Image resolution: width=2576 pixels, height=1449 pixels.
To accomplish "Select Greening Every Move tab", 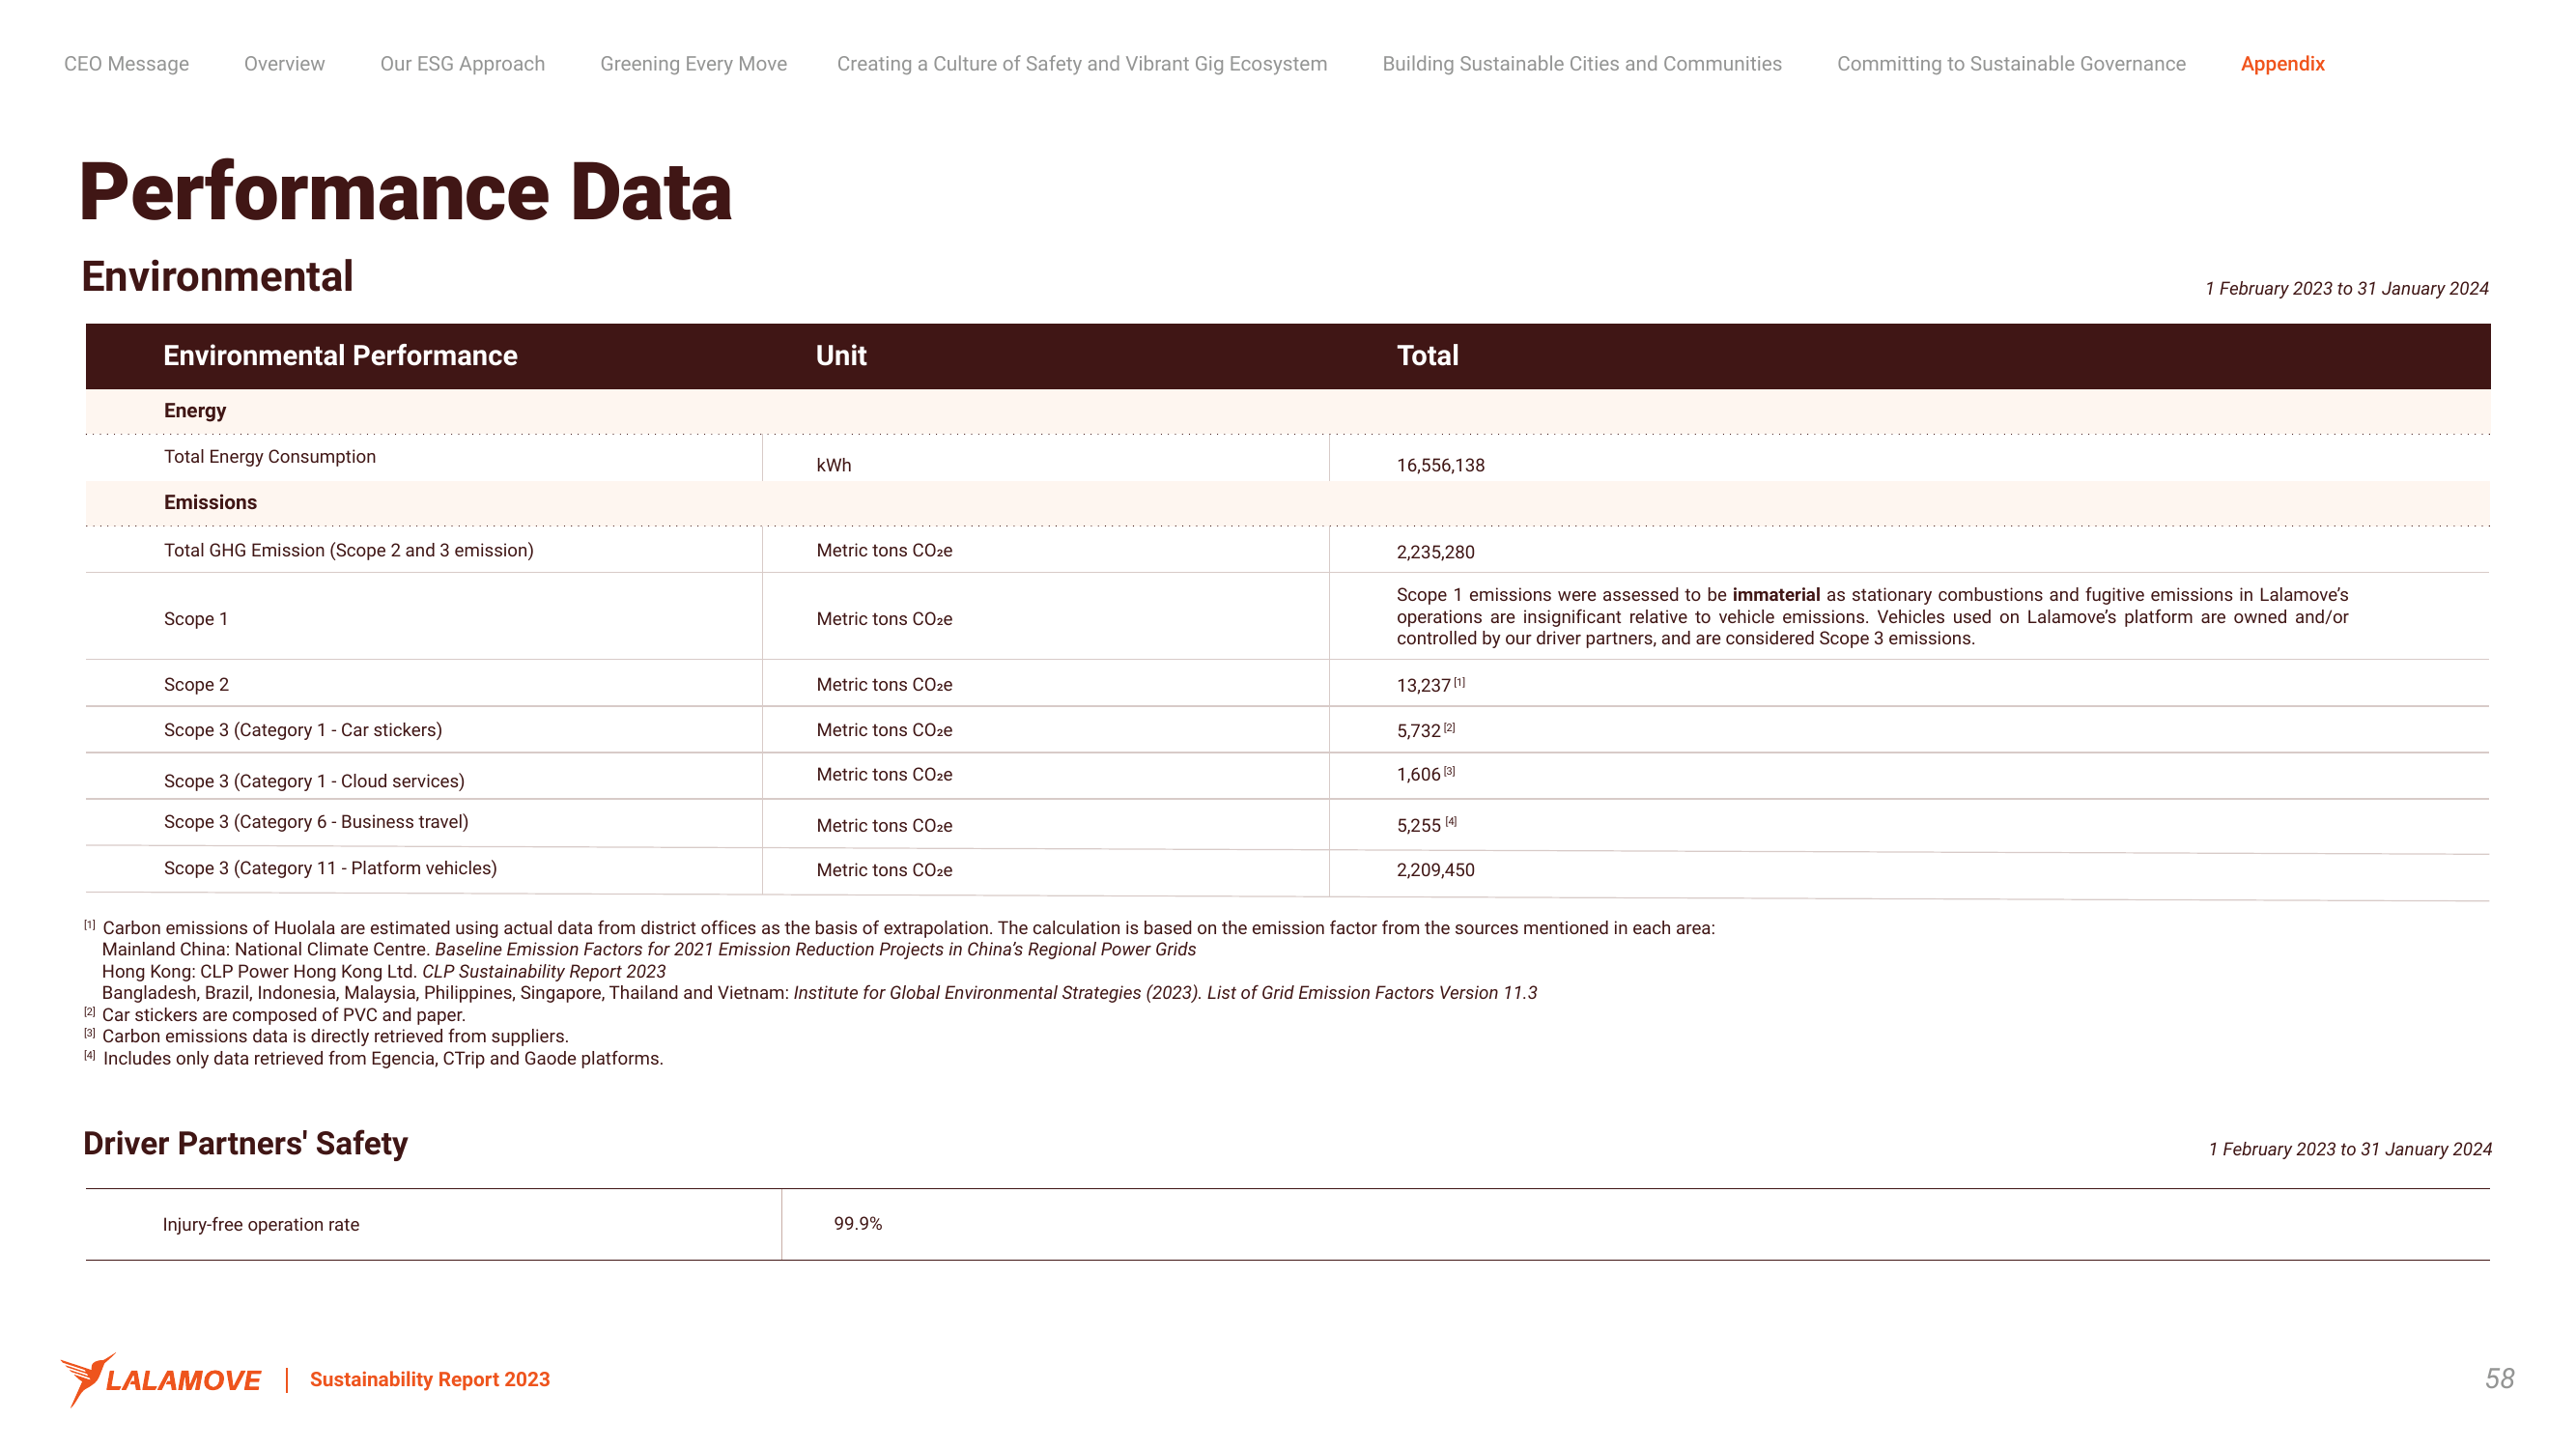I will [x=693, y=64].
